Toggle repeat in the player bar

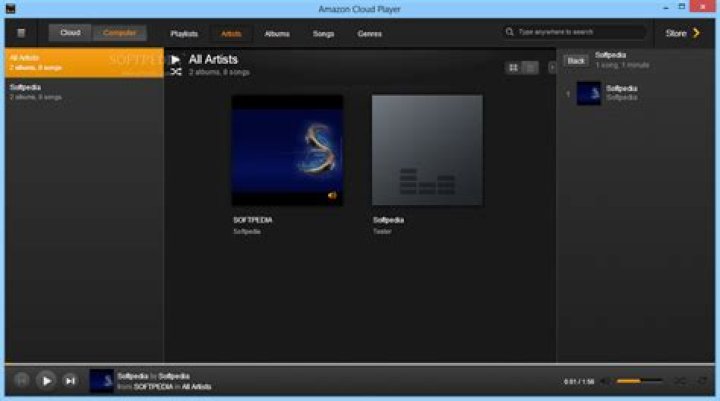tap(702, 381)
